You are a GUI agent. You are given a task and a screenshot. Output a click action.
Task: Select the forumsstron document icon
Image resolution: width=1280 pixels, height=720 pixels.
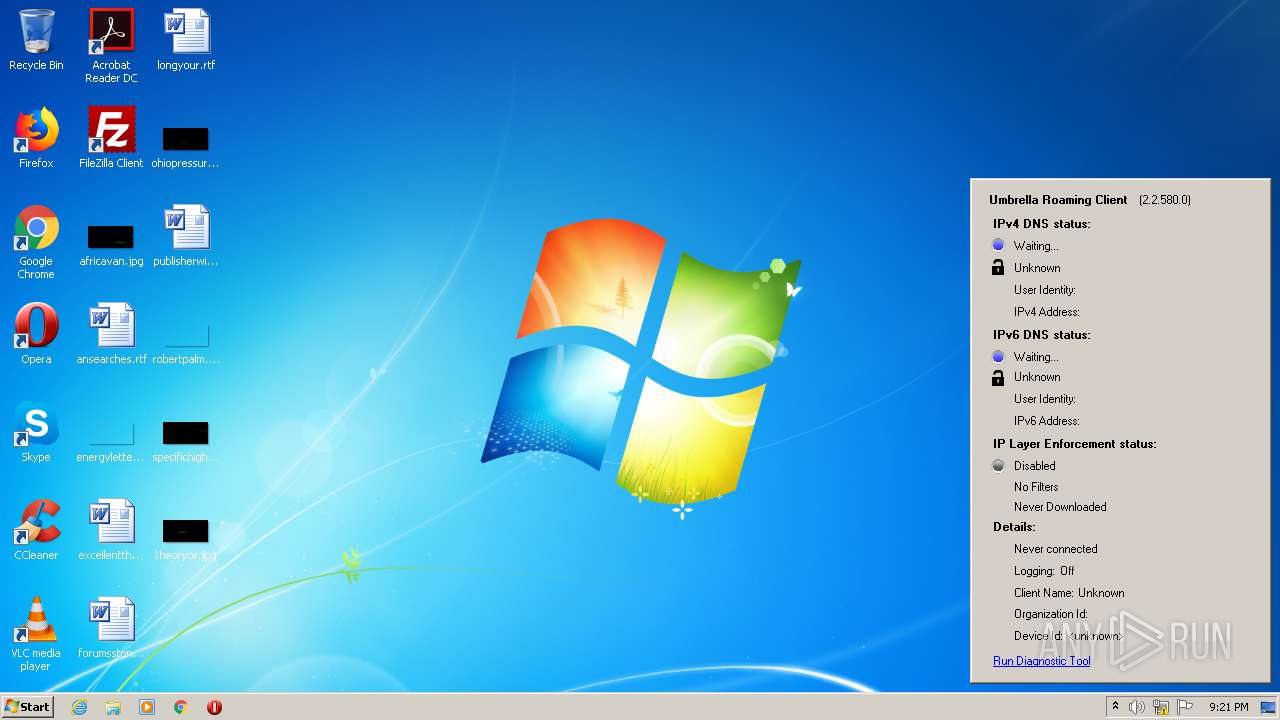click(x=111, y=628)
